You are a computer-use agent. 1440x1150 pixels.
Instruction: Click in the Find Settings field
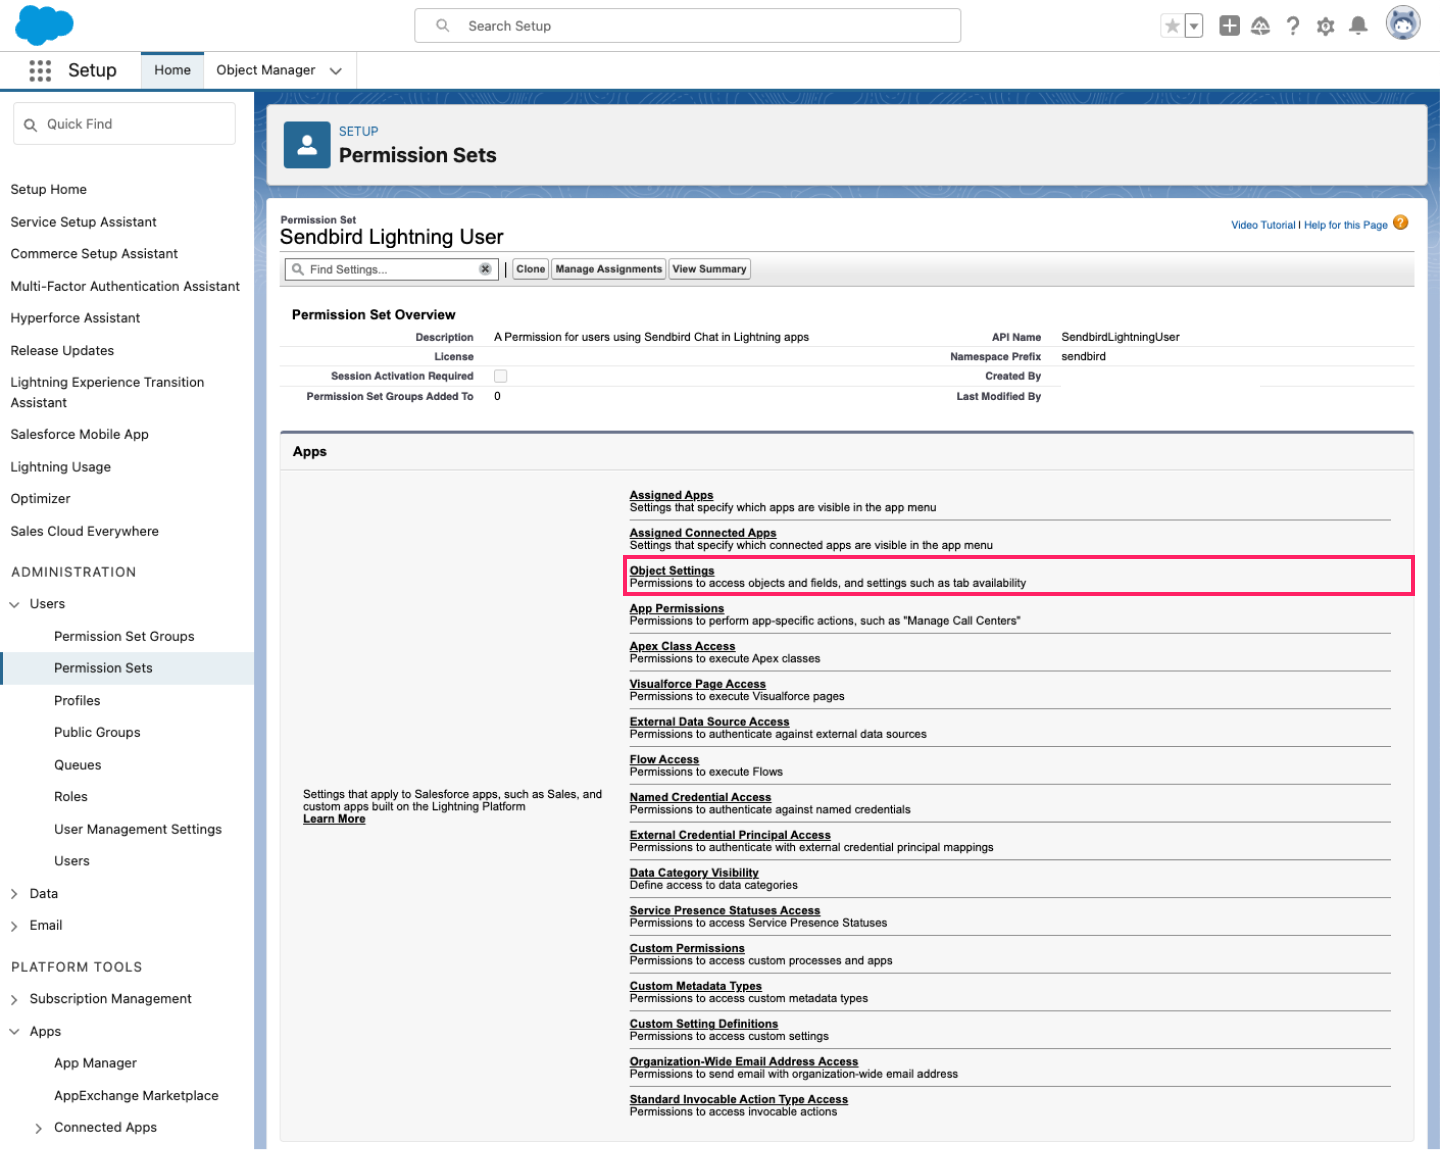[x=391, y=269]
